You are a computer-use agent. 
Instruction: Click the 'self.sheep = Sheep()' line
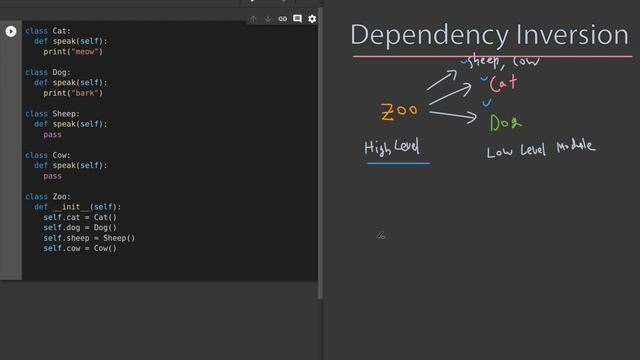point(89,238)
